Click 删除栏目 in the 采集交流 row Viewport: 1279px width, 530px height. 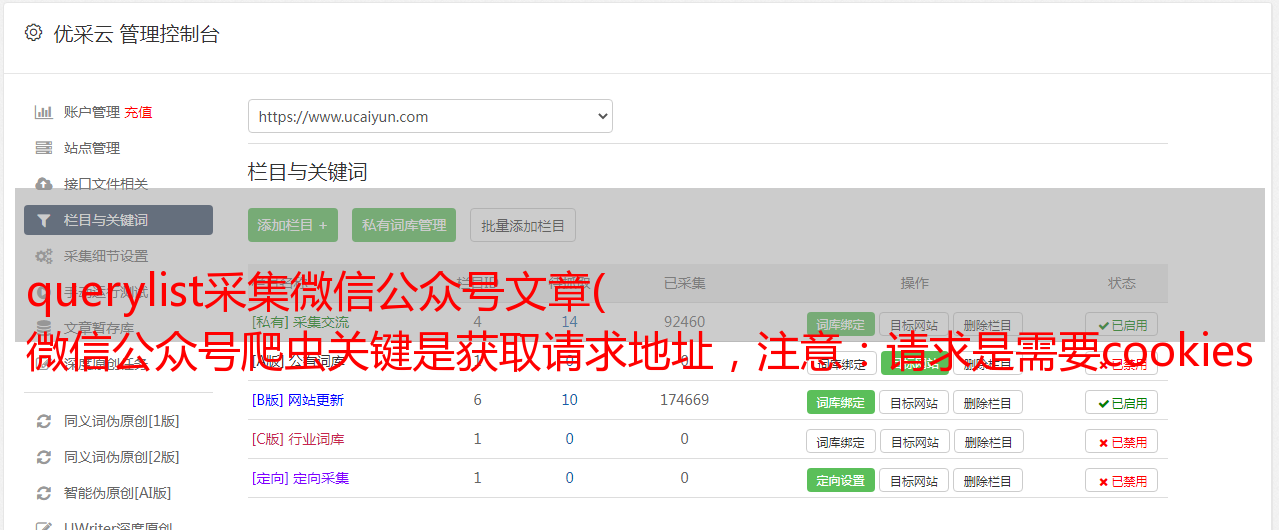click(x=988, y=325)
